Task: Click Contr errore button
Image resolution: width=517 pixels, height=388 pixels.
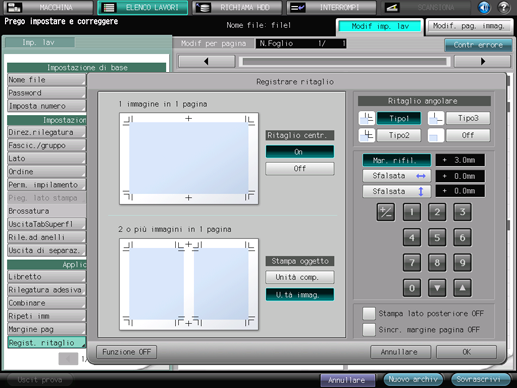Action: pos(478,45)
